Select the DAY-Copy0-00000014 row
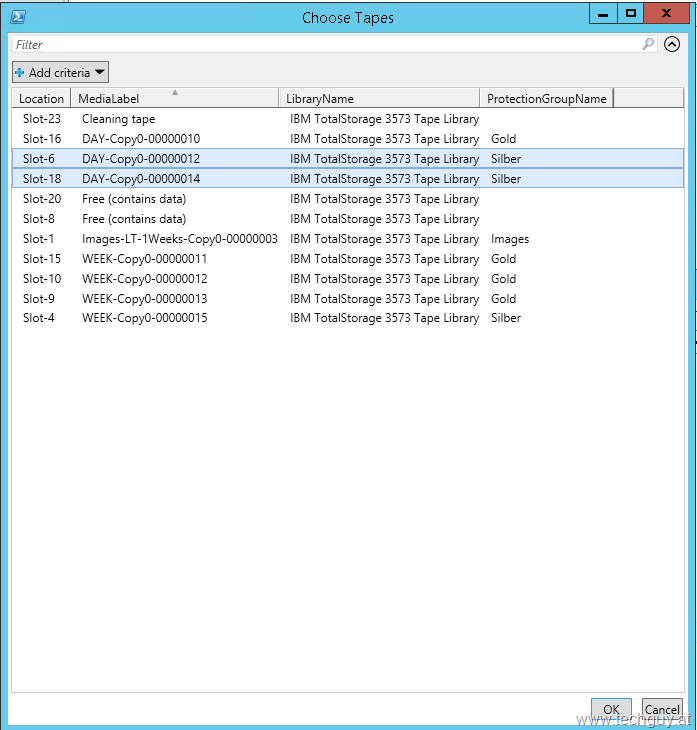Screen dimensions: 697x730 (x=348, y=179)
